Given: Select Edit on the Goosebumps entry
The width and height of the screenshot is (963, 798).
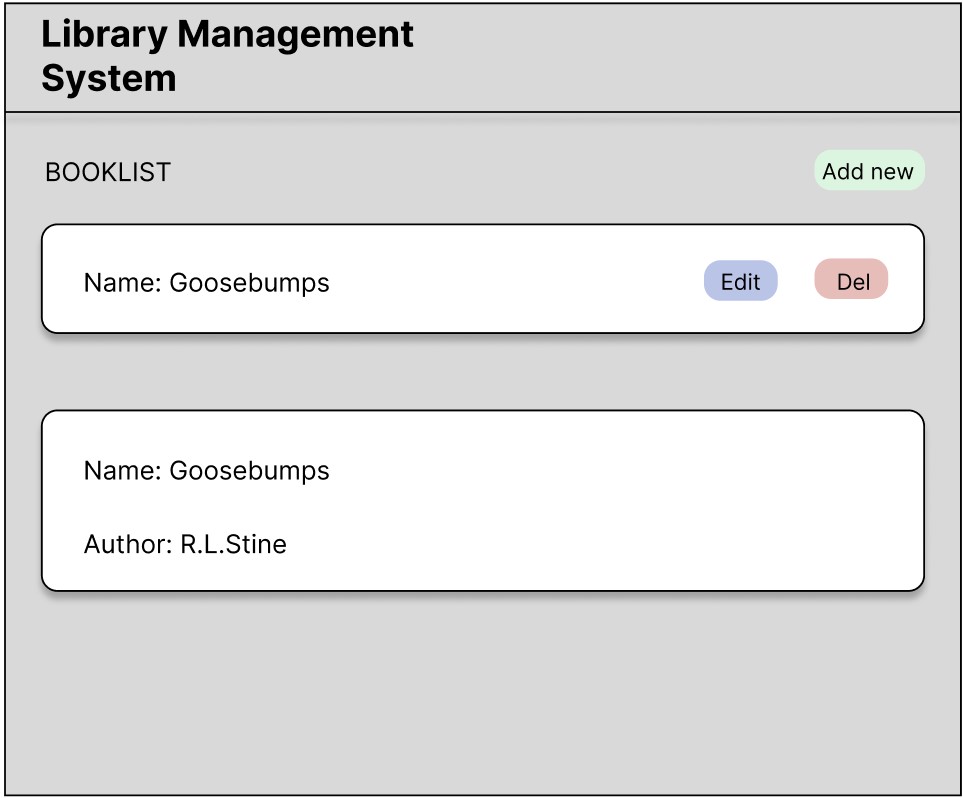Looking at the screenshot, I should pyautogui.click(x=740, y=281).
